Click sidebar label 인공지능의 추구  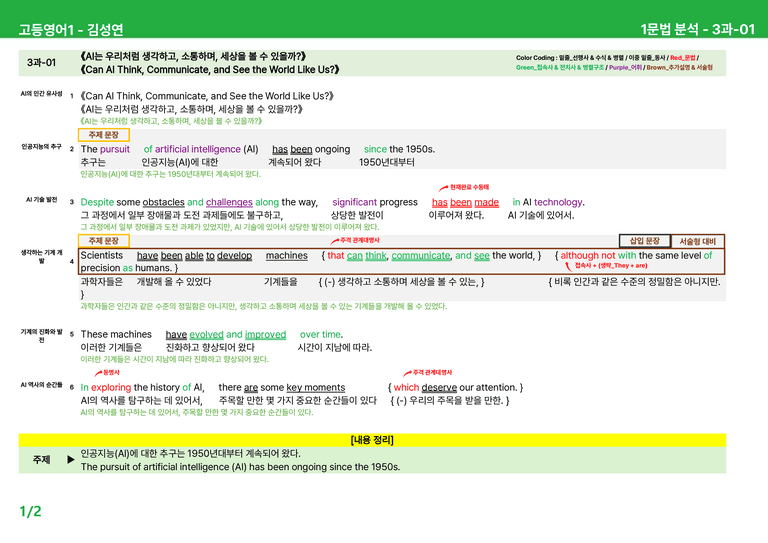(x=42, y=146)
